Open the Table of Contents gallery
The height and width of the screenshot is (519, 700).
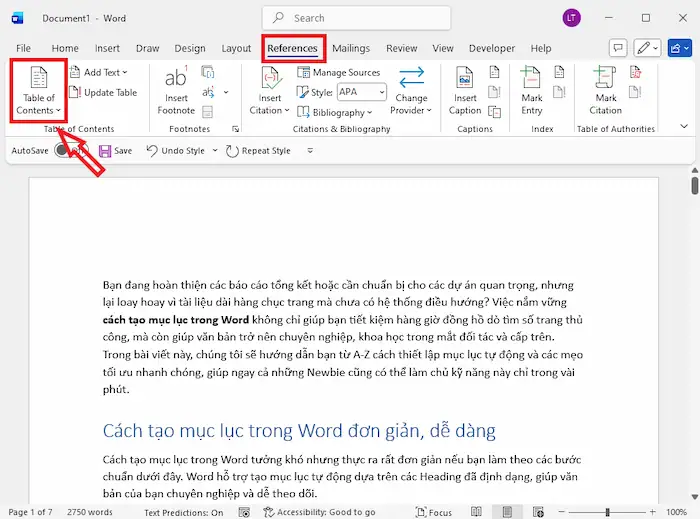point(39,92)
